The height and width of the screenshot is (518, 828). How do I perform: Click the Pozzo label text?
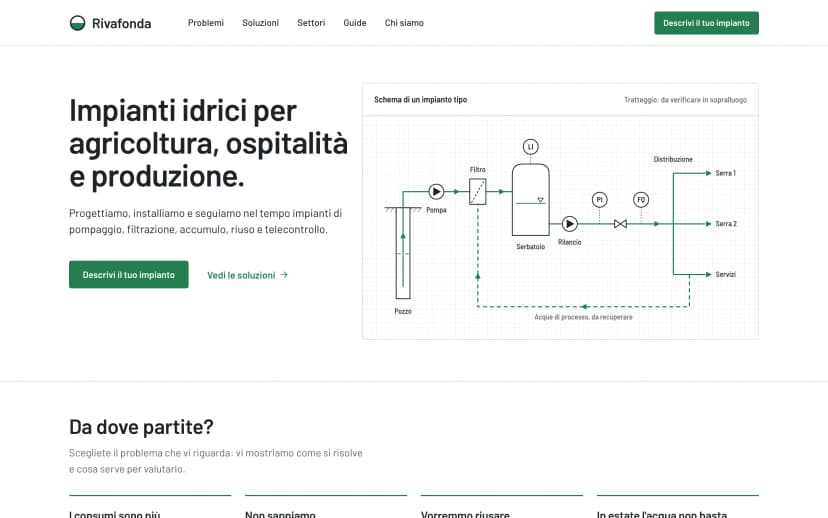[x=403, y=312]
